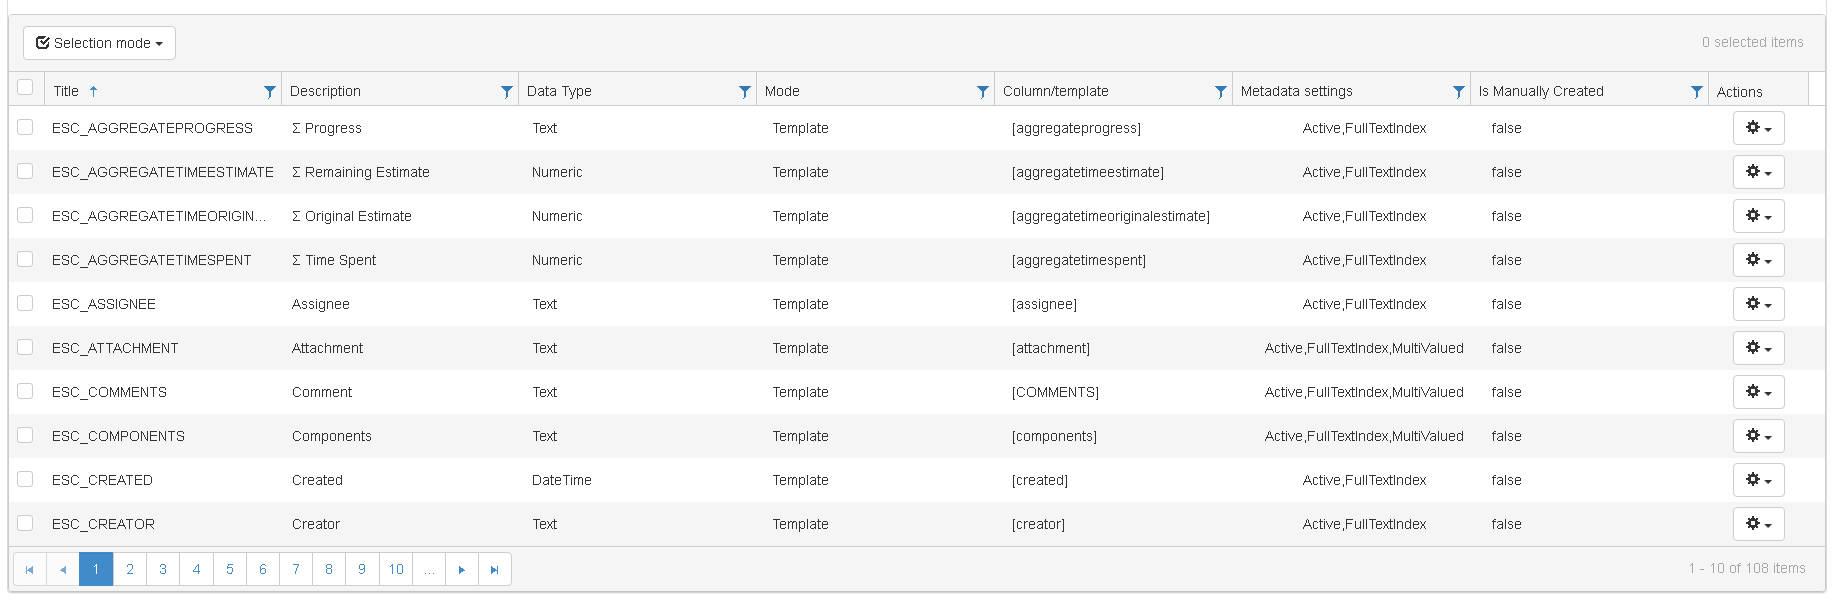Viewport: 1833px width, 606px height.
Task: Go to page 5 in pager
Action: point(229,570)
